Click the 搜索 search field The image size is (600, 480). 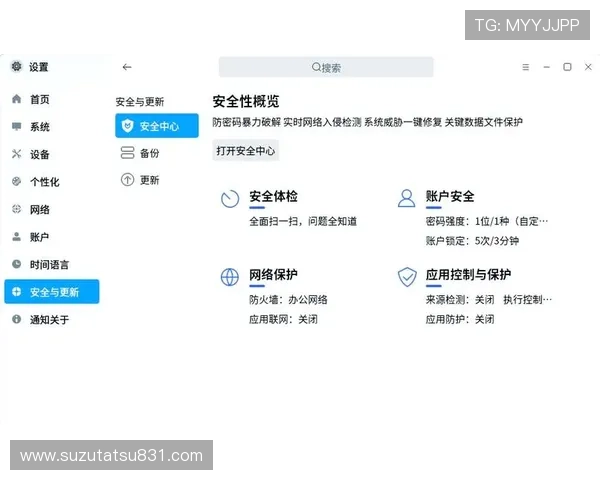click(326, 67)
